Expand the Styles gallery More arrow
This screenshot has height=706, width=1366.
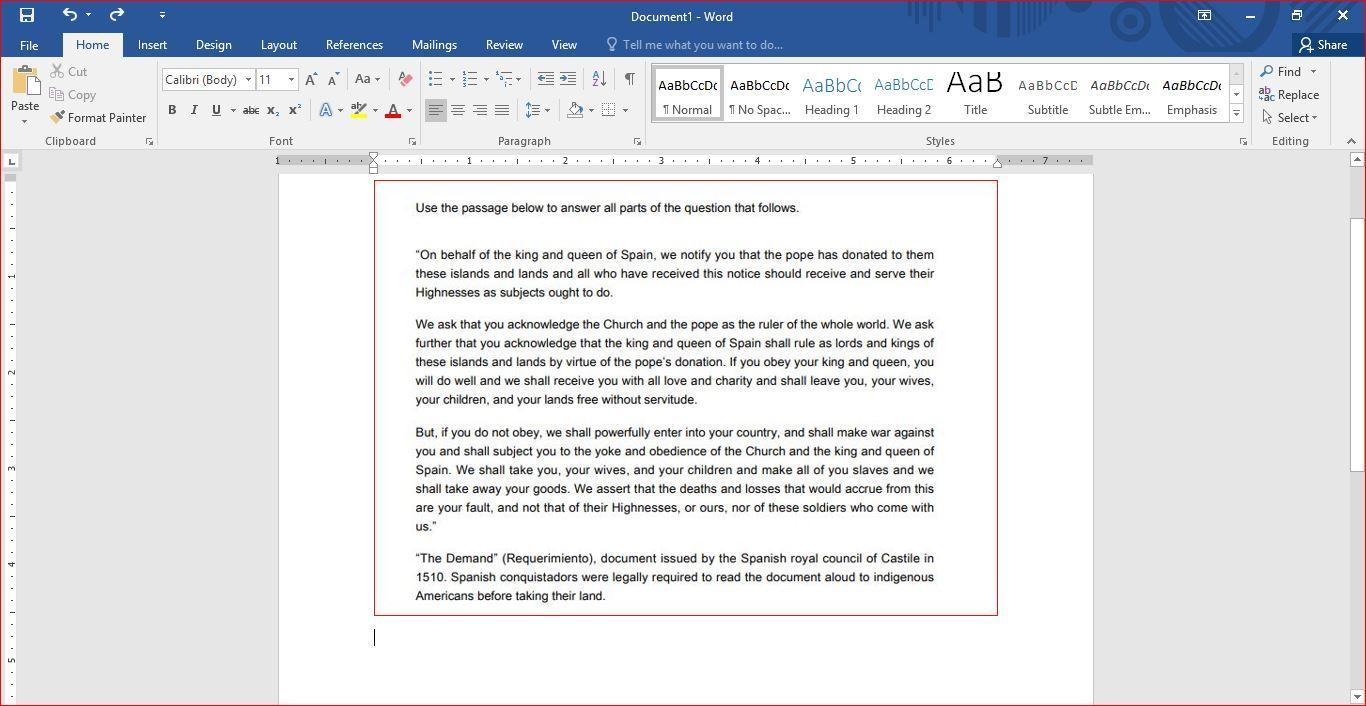click(x=1236, y=113)
